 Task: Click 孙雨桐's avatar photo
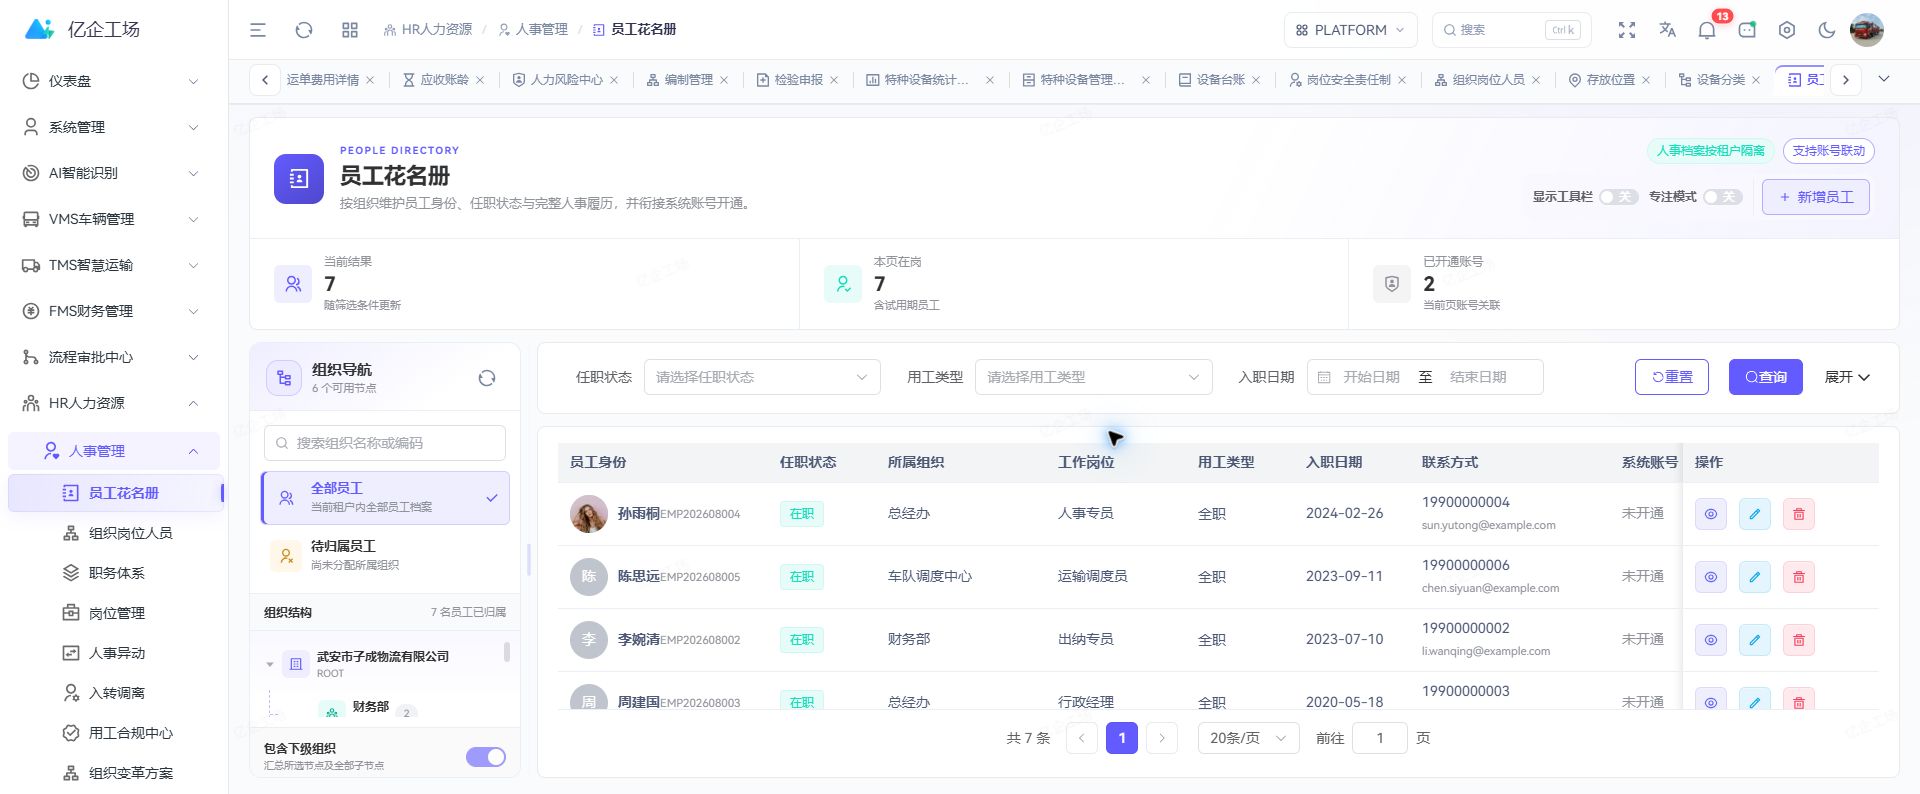point(589,514)
